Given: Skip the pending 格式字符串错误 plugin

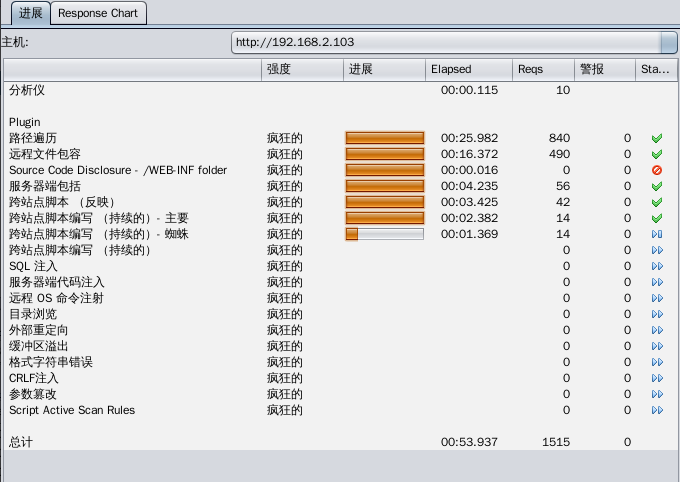Looking at the screenshot, I should [657, 362].
